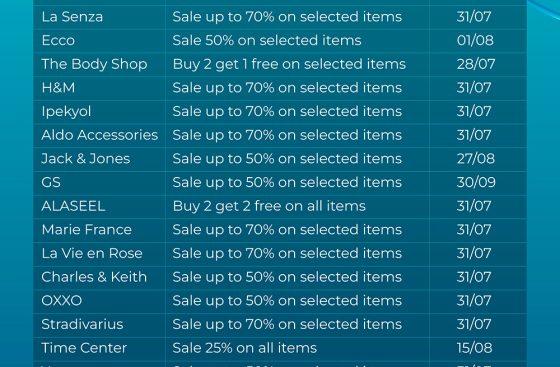Select the H&M store entry
This screenshot has height=367, width=560.
58,88
